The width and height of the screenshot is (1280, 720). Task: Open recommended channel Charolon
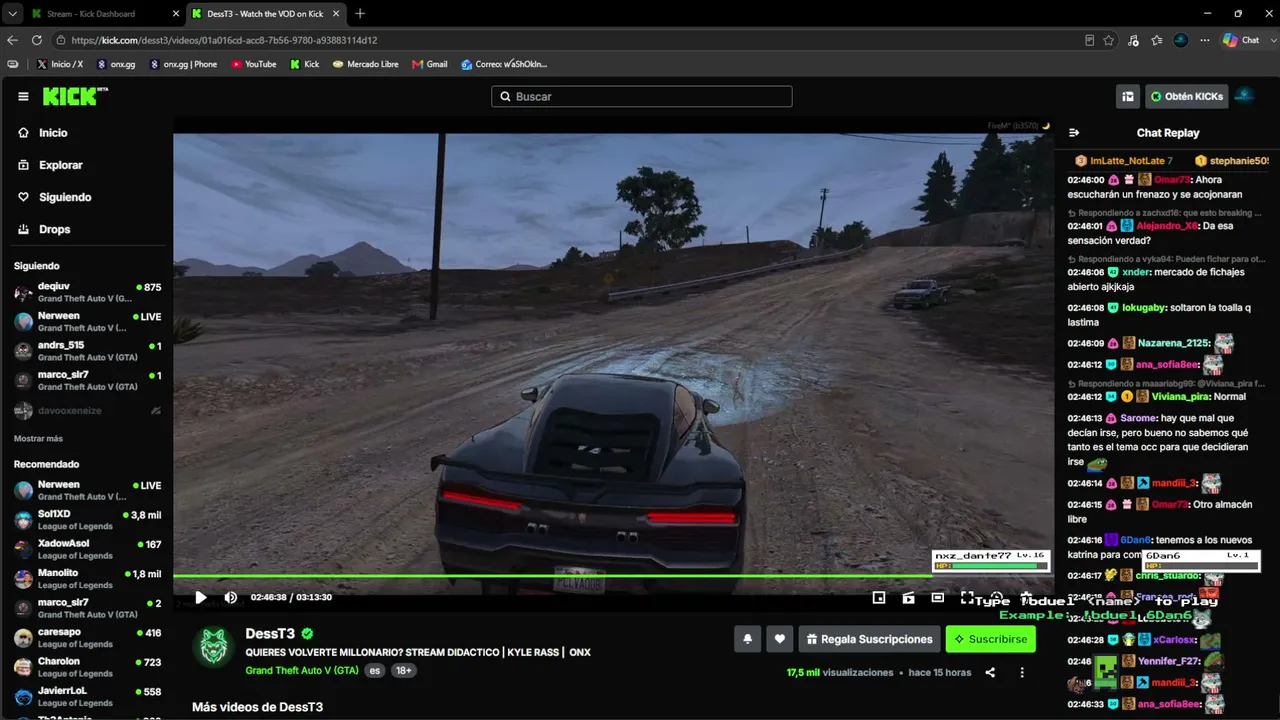click(87, 666)
